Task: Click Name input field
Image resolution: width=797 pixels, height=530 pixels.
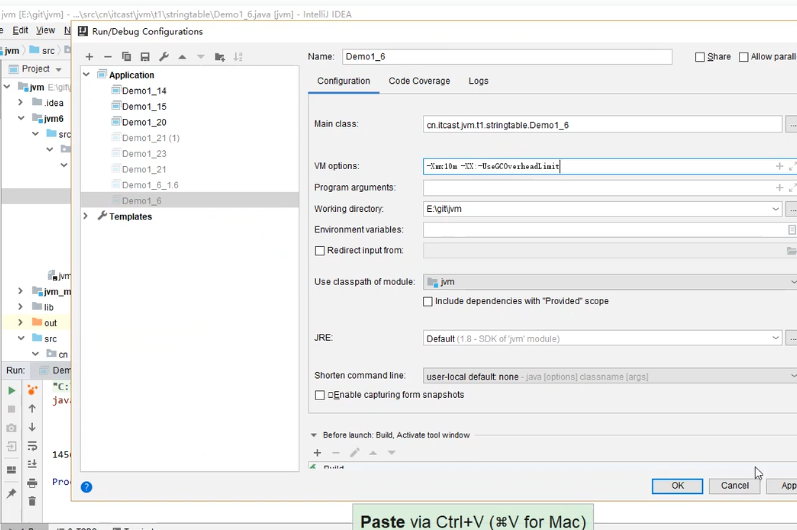Action: pos(507,57)
